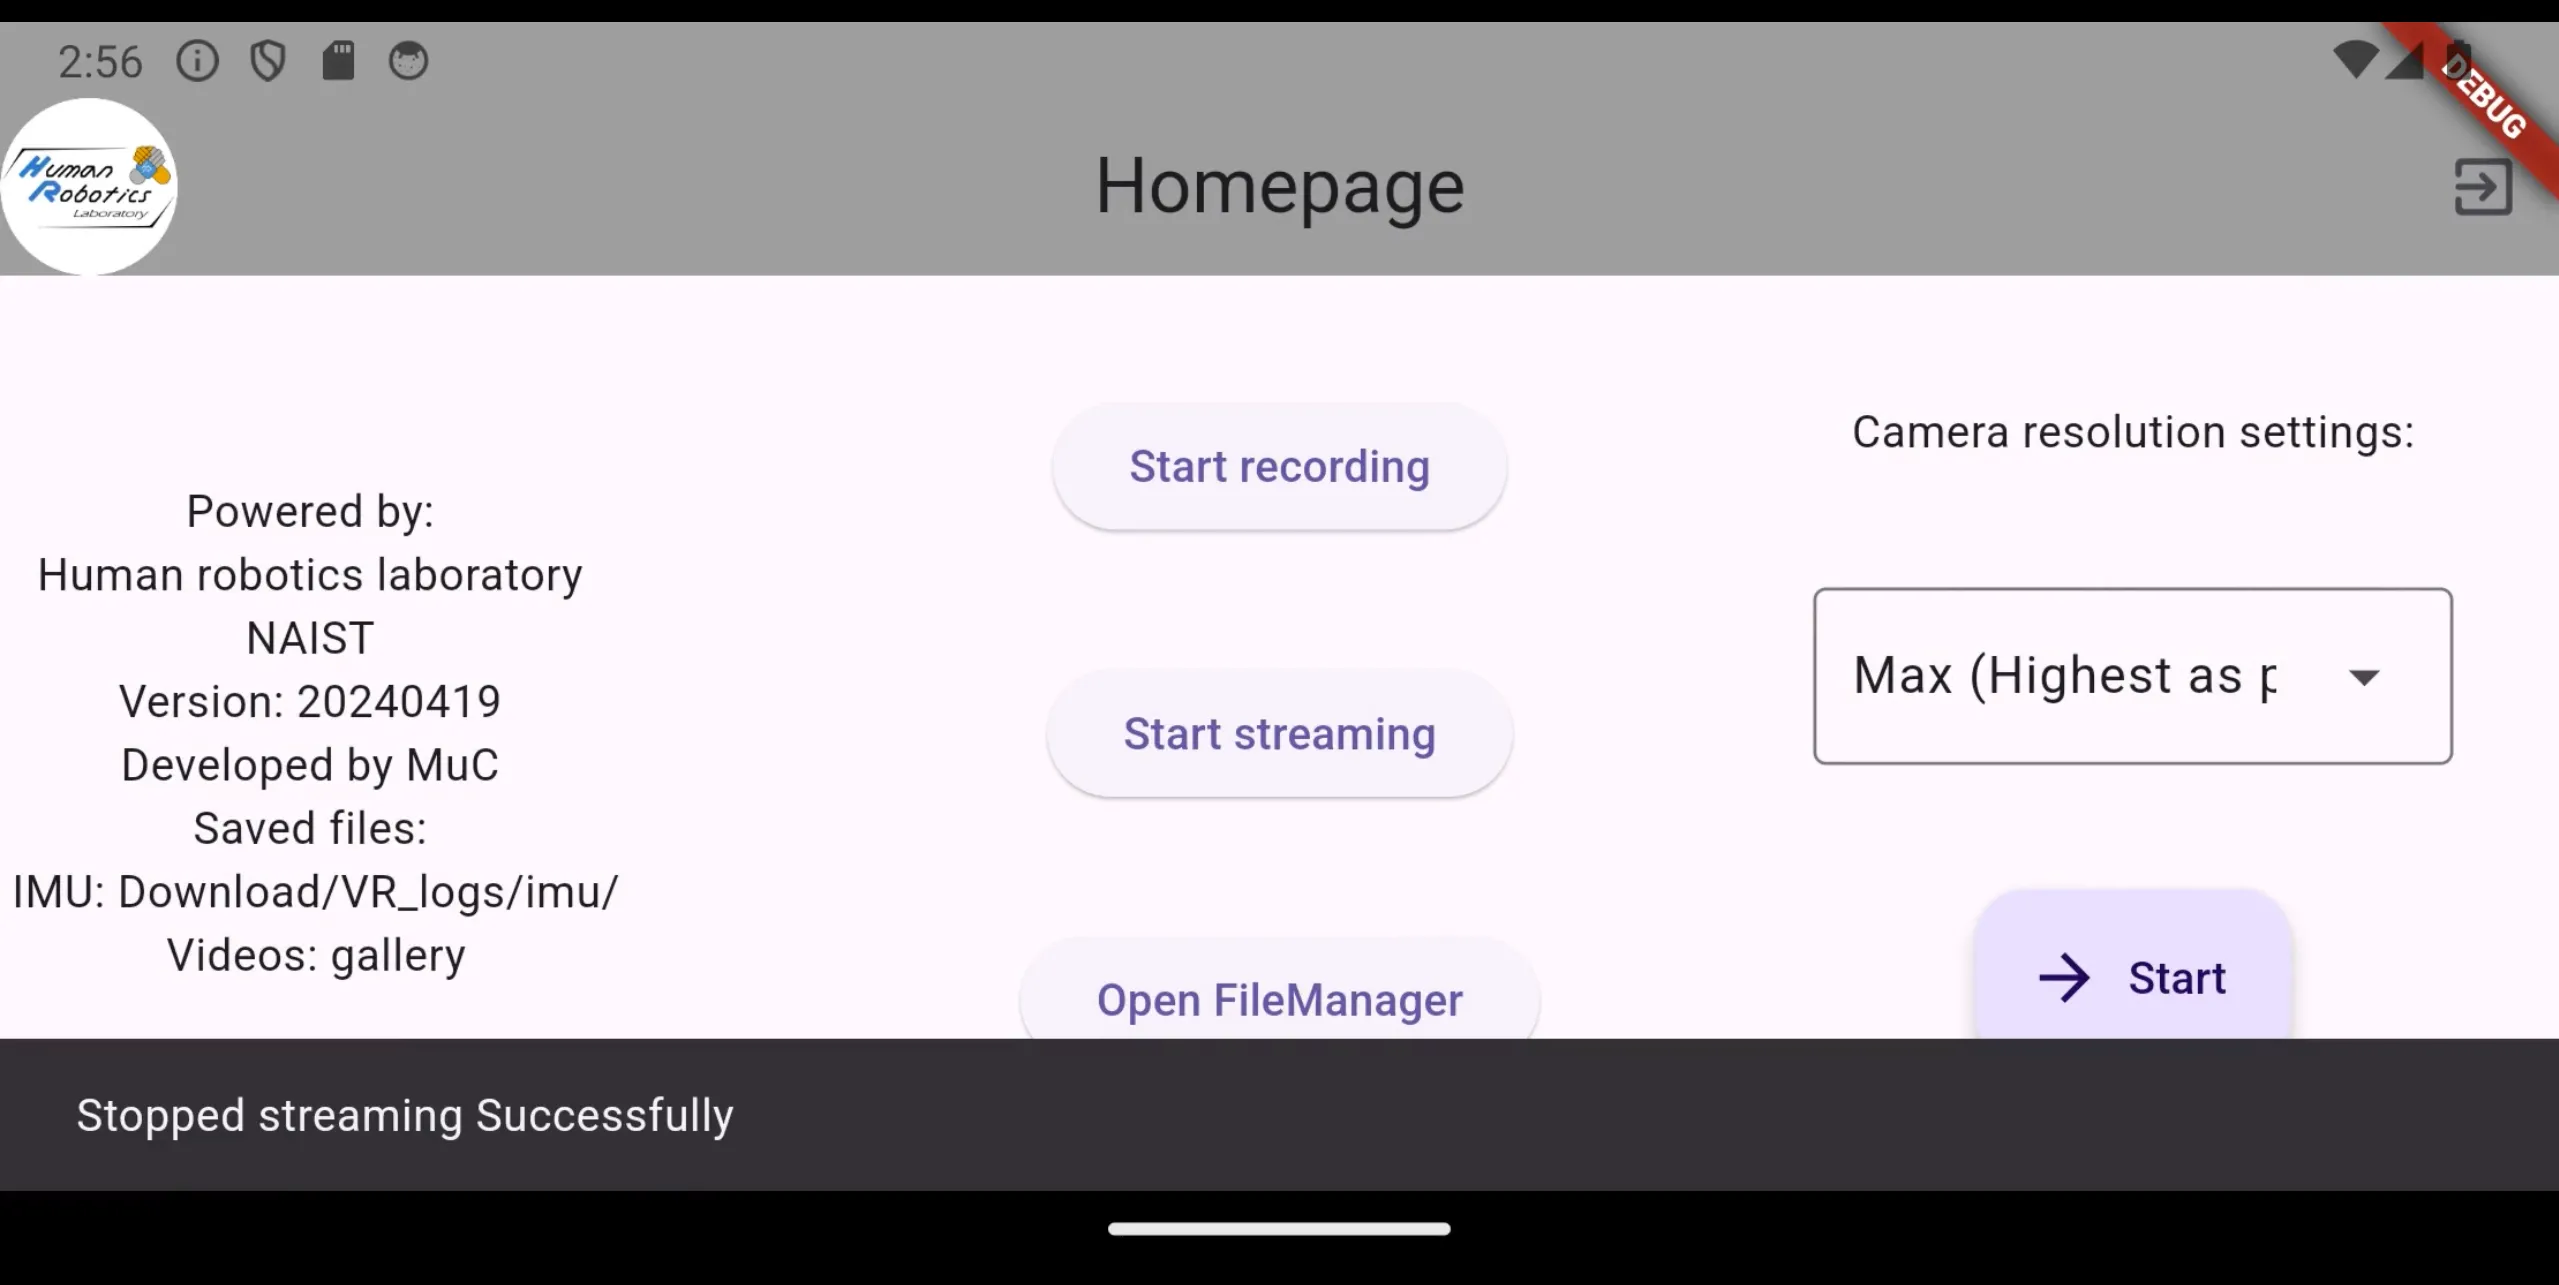Tap the Human Robotics Laboratory logo

pyautogui.click(x=89, y=186)
